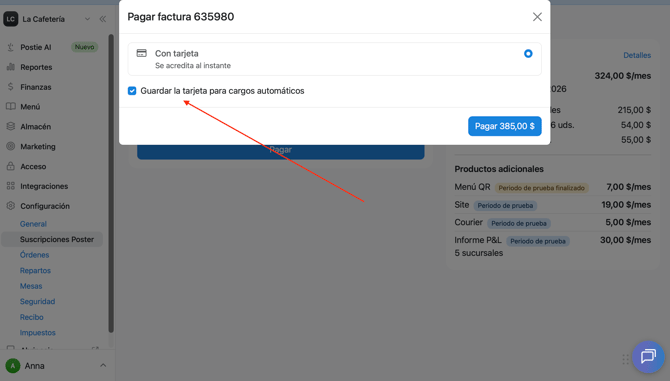Image resolution: width=670 pixels, height=381 pixels.
Task: Select the Con tarjeta radio button
Action: pyautogui.click(x=528, y=53)
